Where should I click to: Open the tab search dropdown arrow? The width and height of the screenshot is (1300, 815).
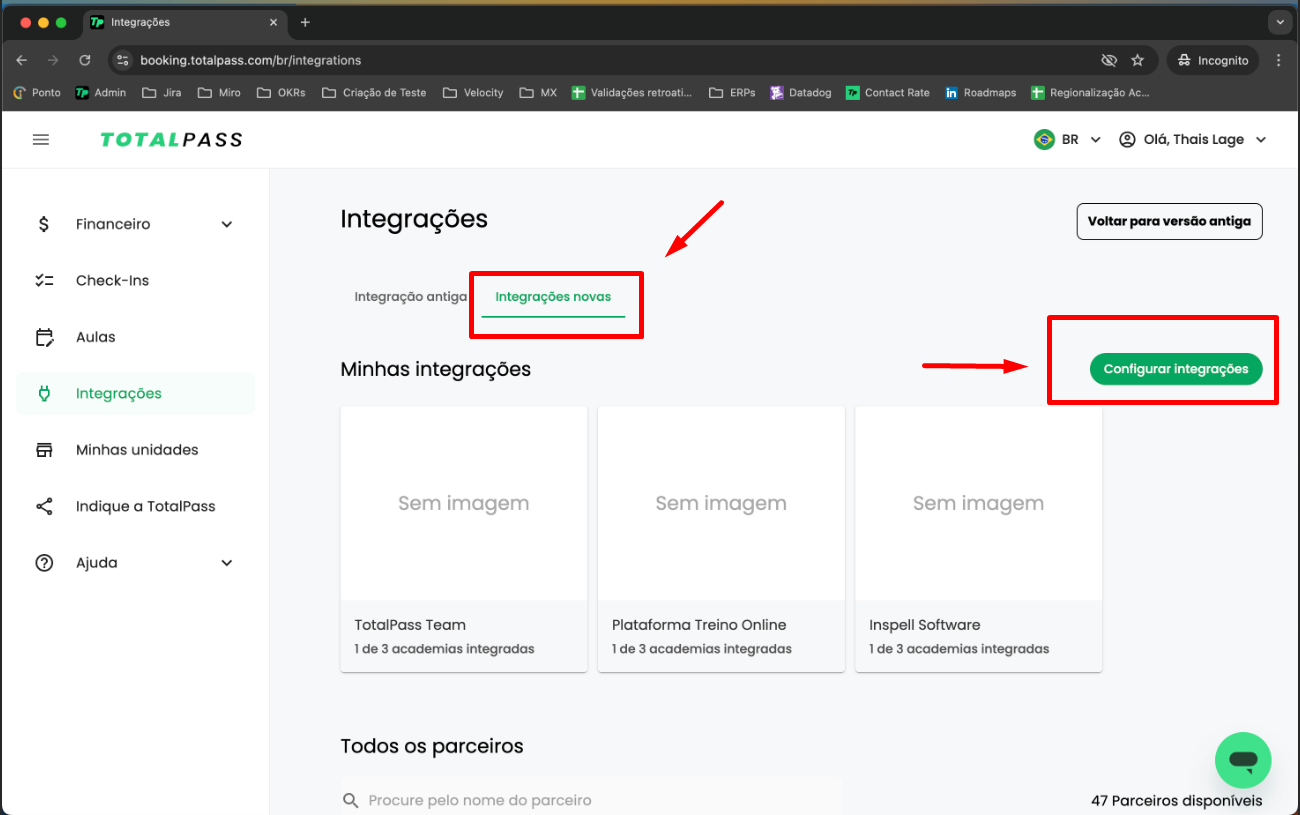click(x=1279, y=22)
